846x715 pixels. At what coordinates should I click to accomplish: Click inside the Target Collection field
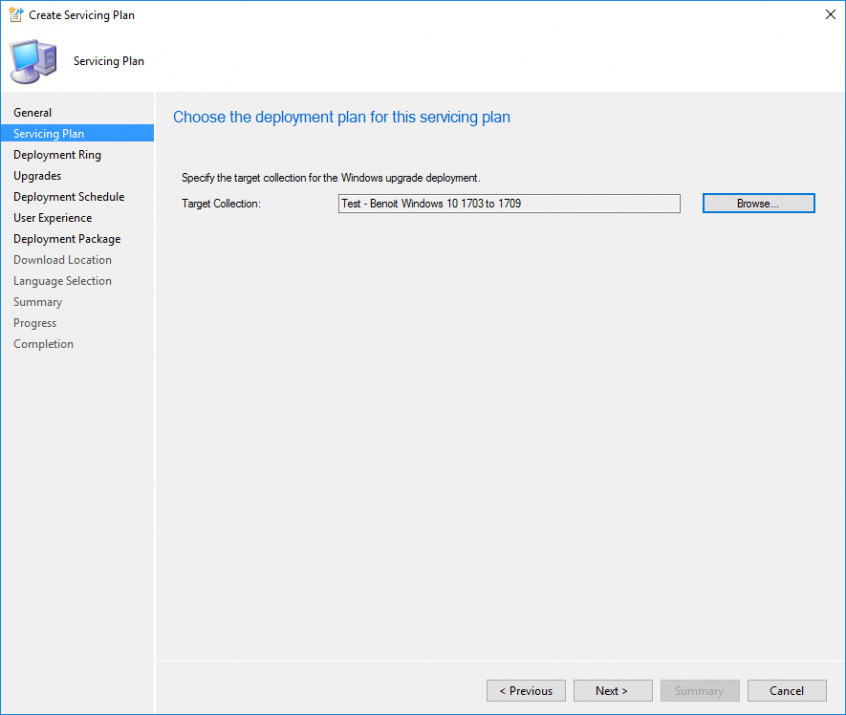click(x=508, y=203)
